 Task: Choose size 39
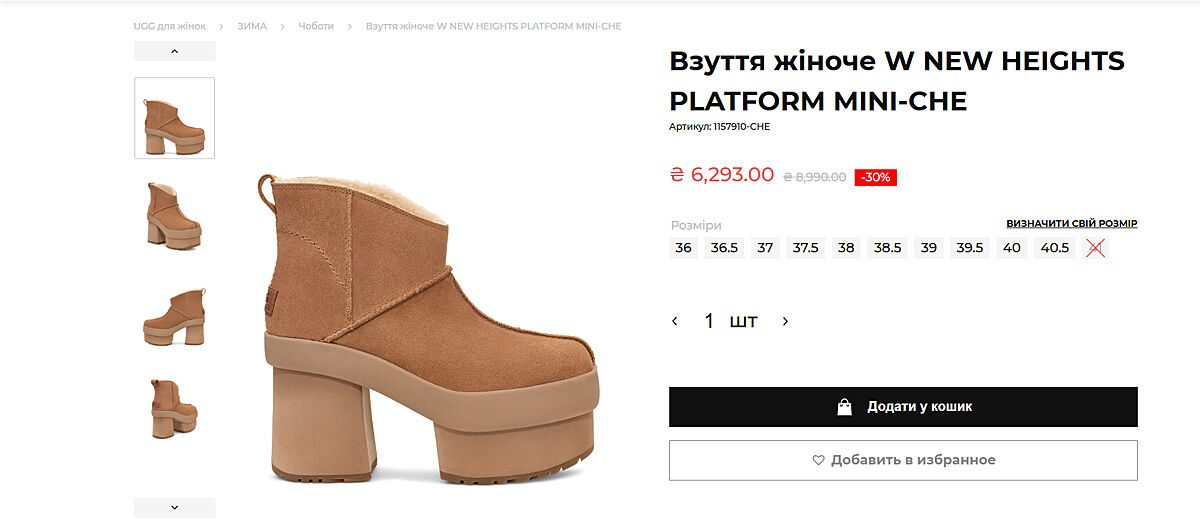(x=929, y=248)
